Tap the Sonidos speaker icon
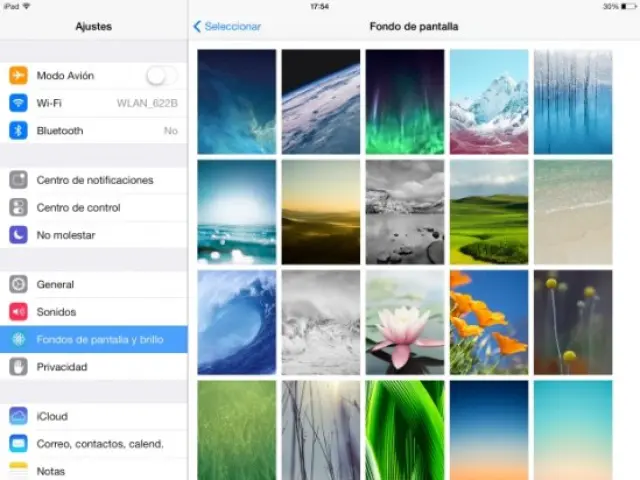The height and width of the screenshot is (480, 640). (x=18, y=311)
